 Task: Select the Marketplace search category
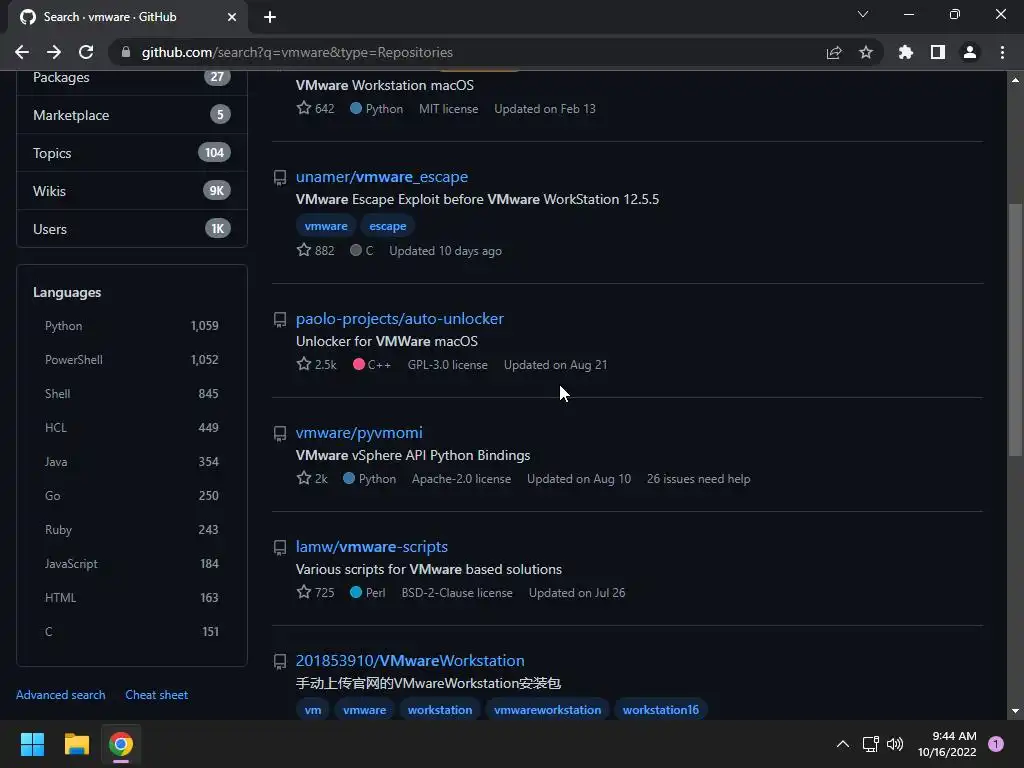(x=132, y=115)
